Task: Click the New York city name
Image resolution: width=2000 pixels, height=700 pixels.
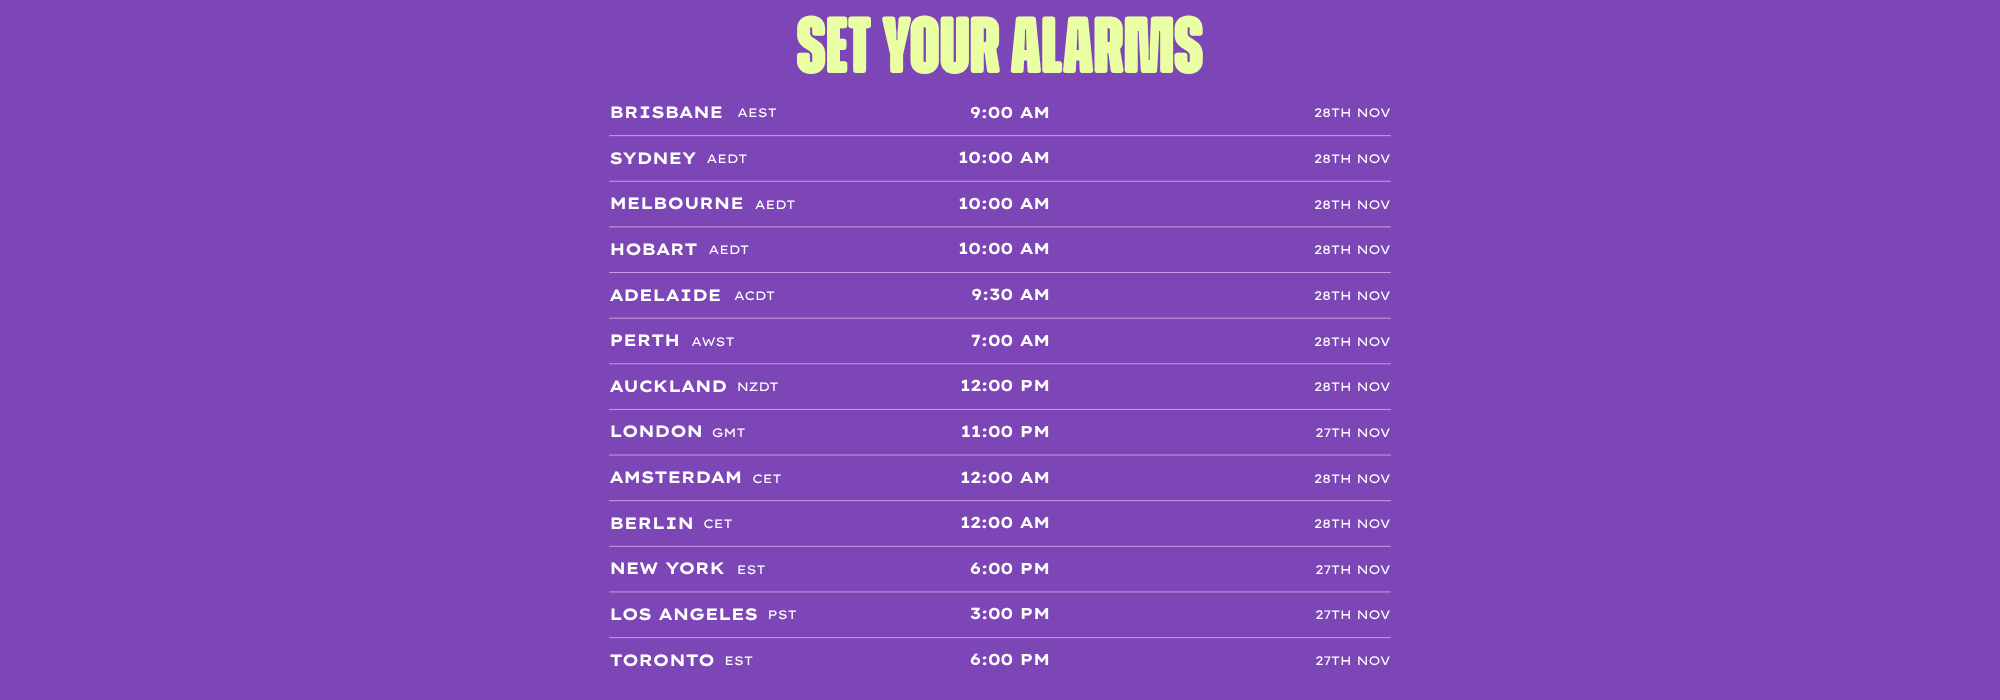Action: [666, 569]
